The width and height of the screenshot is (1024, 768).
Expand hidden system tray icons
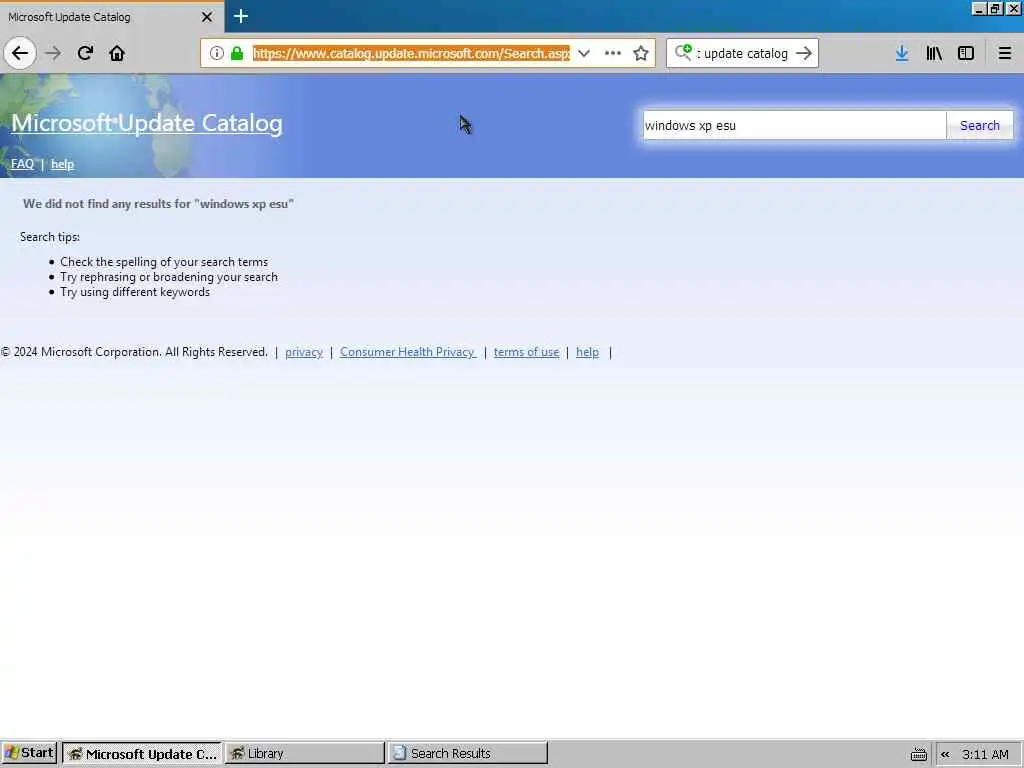pos(945,754)
